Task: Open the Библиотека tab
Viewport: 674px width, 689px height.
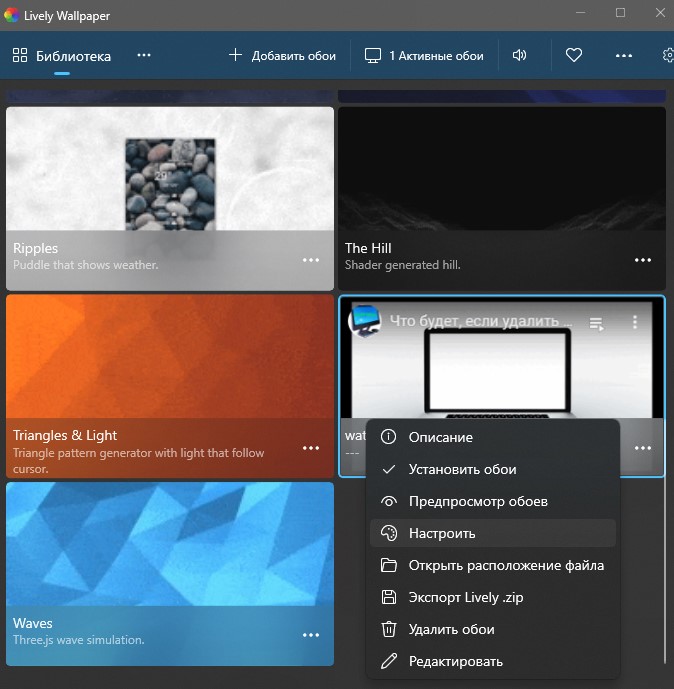Action: pos(62,56)
